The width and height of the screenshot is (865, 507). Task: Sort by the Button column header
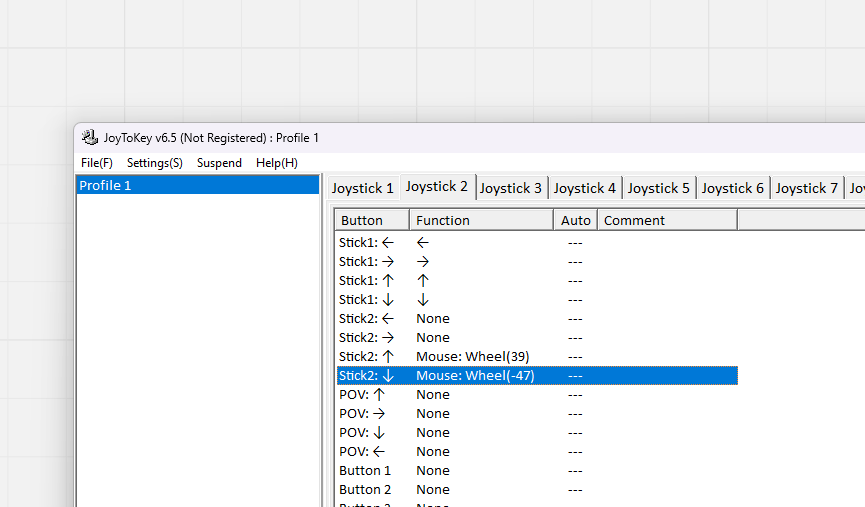372,220
